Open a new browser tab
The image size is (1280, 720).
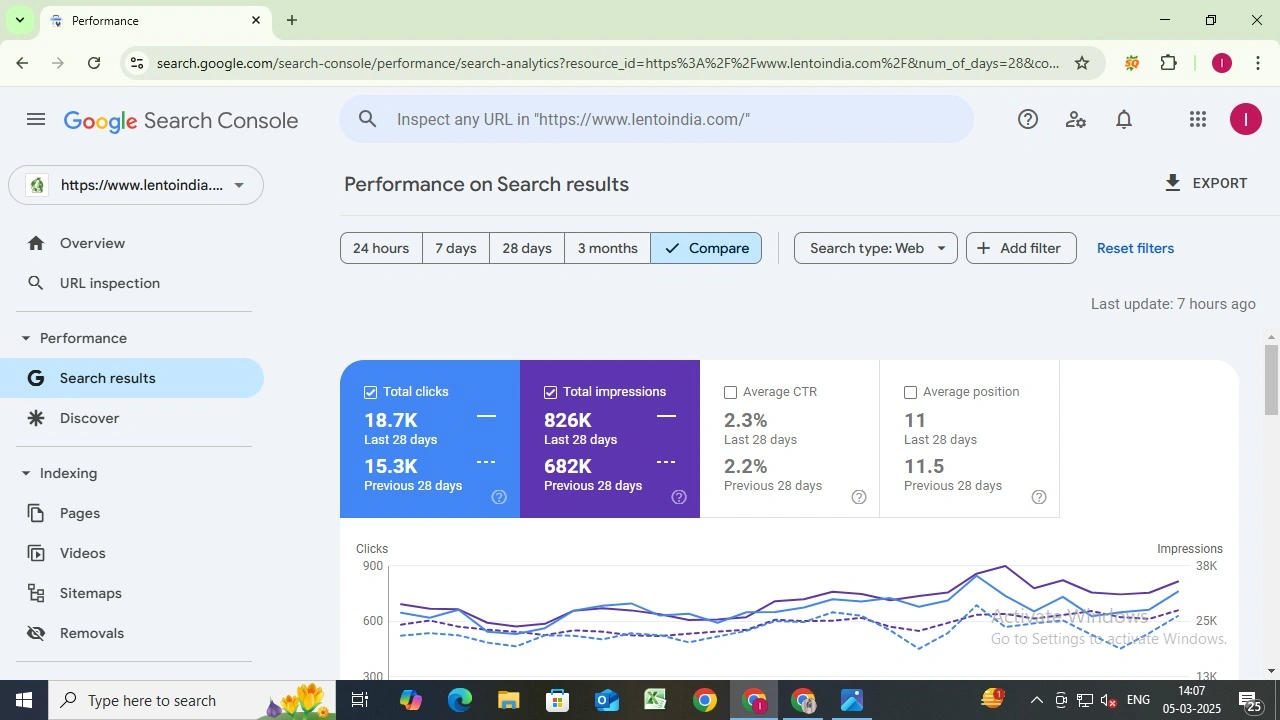pyautogui.click(x=292, y=20)
